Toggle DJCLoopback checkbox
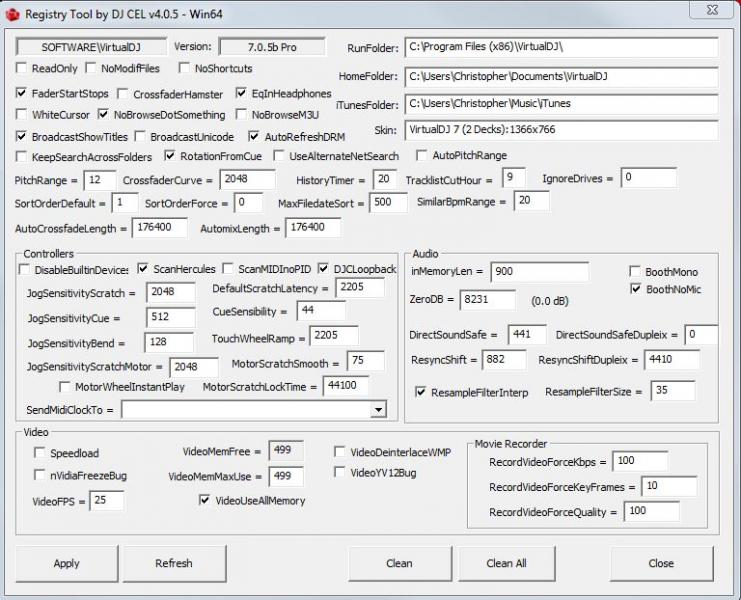The height and width of the screenshot is (600, 741). click(x=323, y=268)
